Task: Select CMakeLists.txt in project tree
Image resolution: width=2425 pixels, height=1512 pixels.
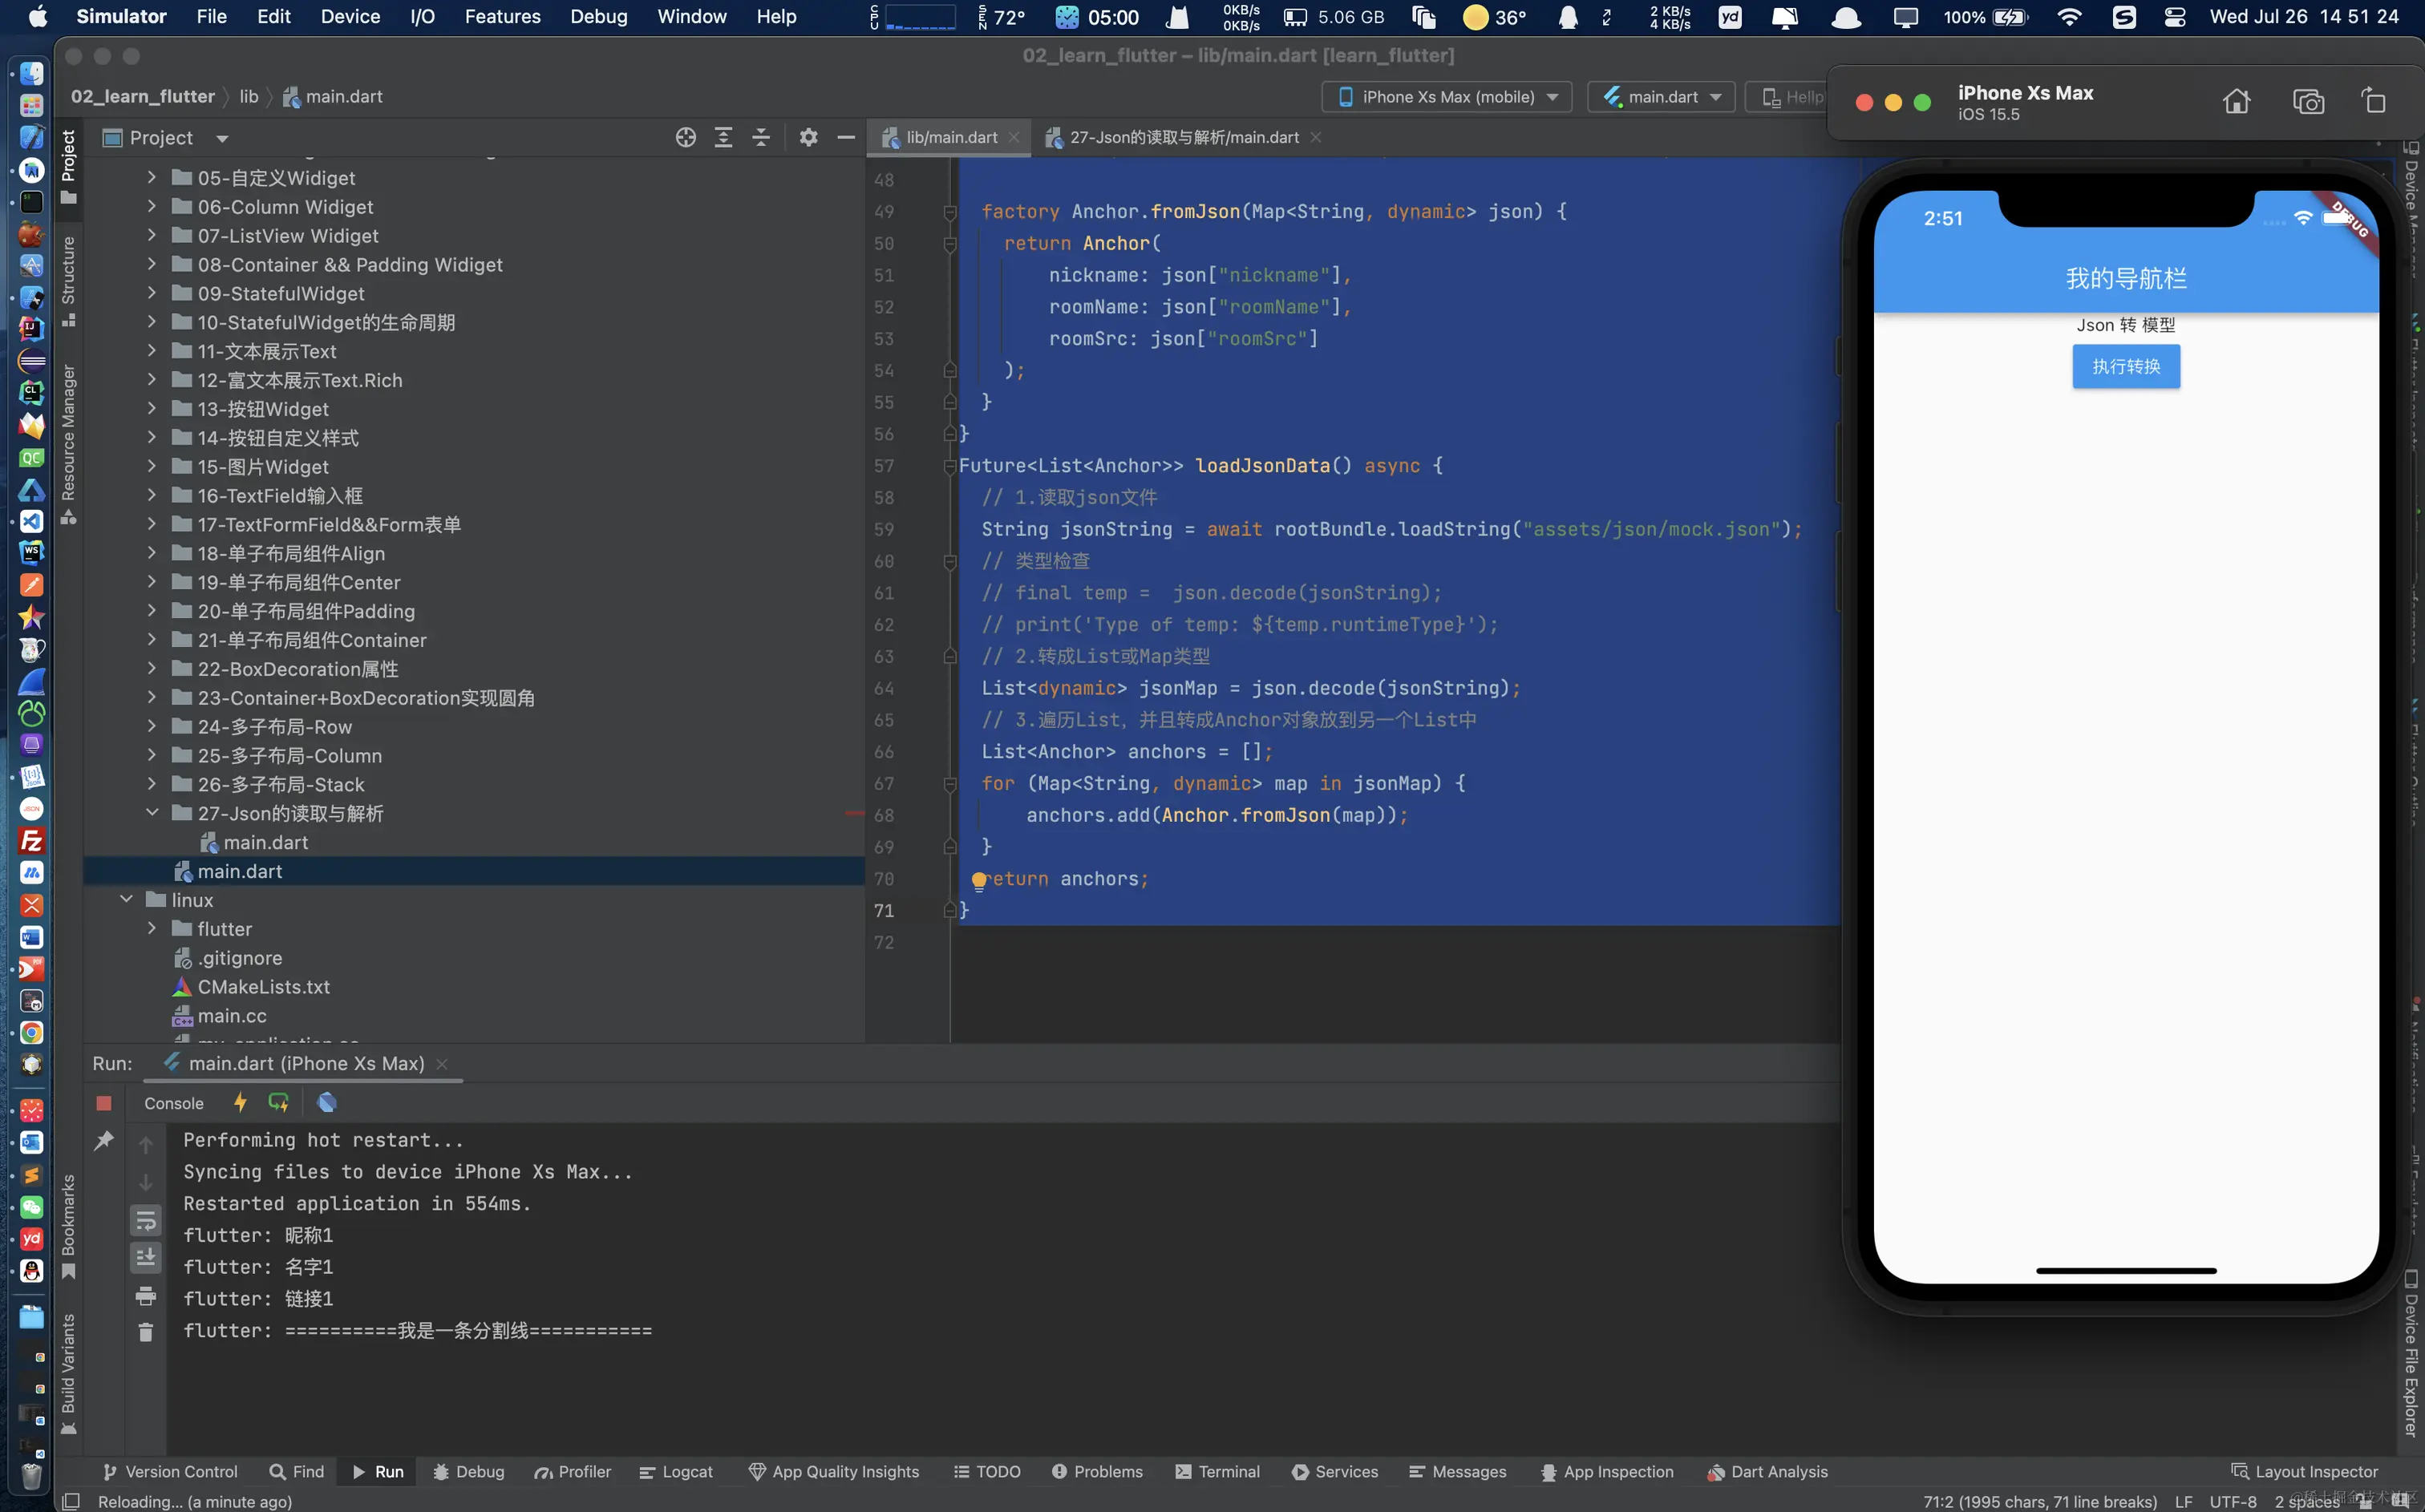Action: point(263,986)
